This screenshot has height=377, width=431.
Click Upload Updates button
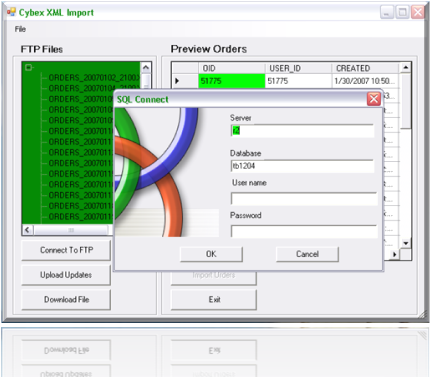coord(66,275)
